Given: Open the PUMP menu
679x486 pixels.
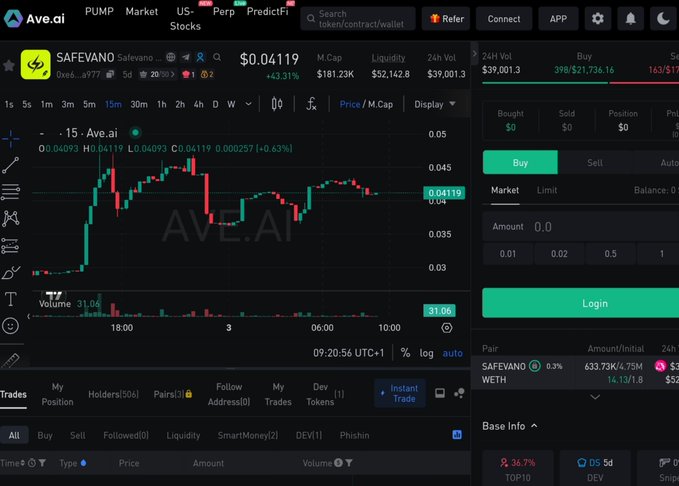Looking at the screenshot, I should point(99,12).
